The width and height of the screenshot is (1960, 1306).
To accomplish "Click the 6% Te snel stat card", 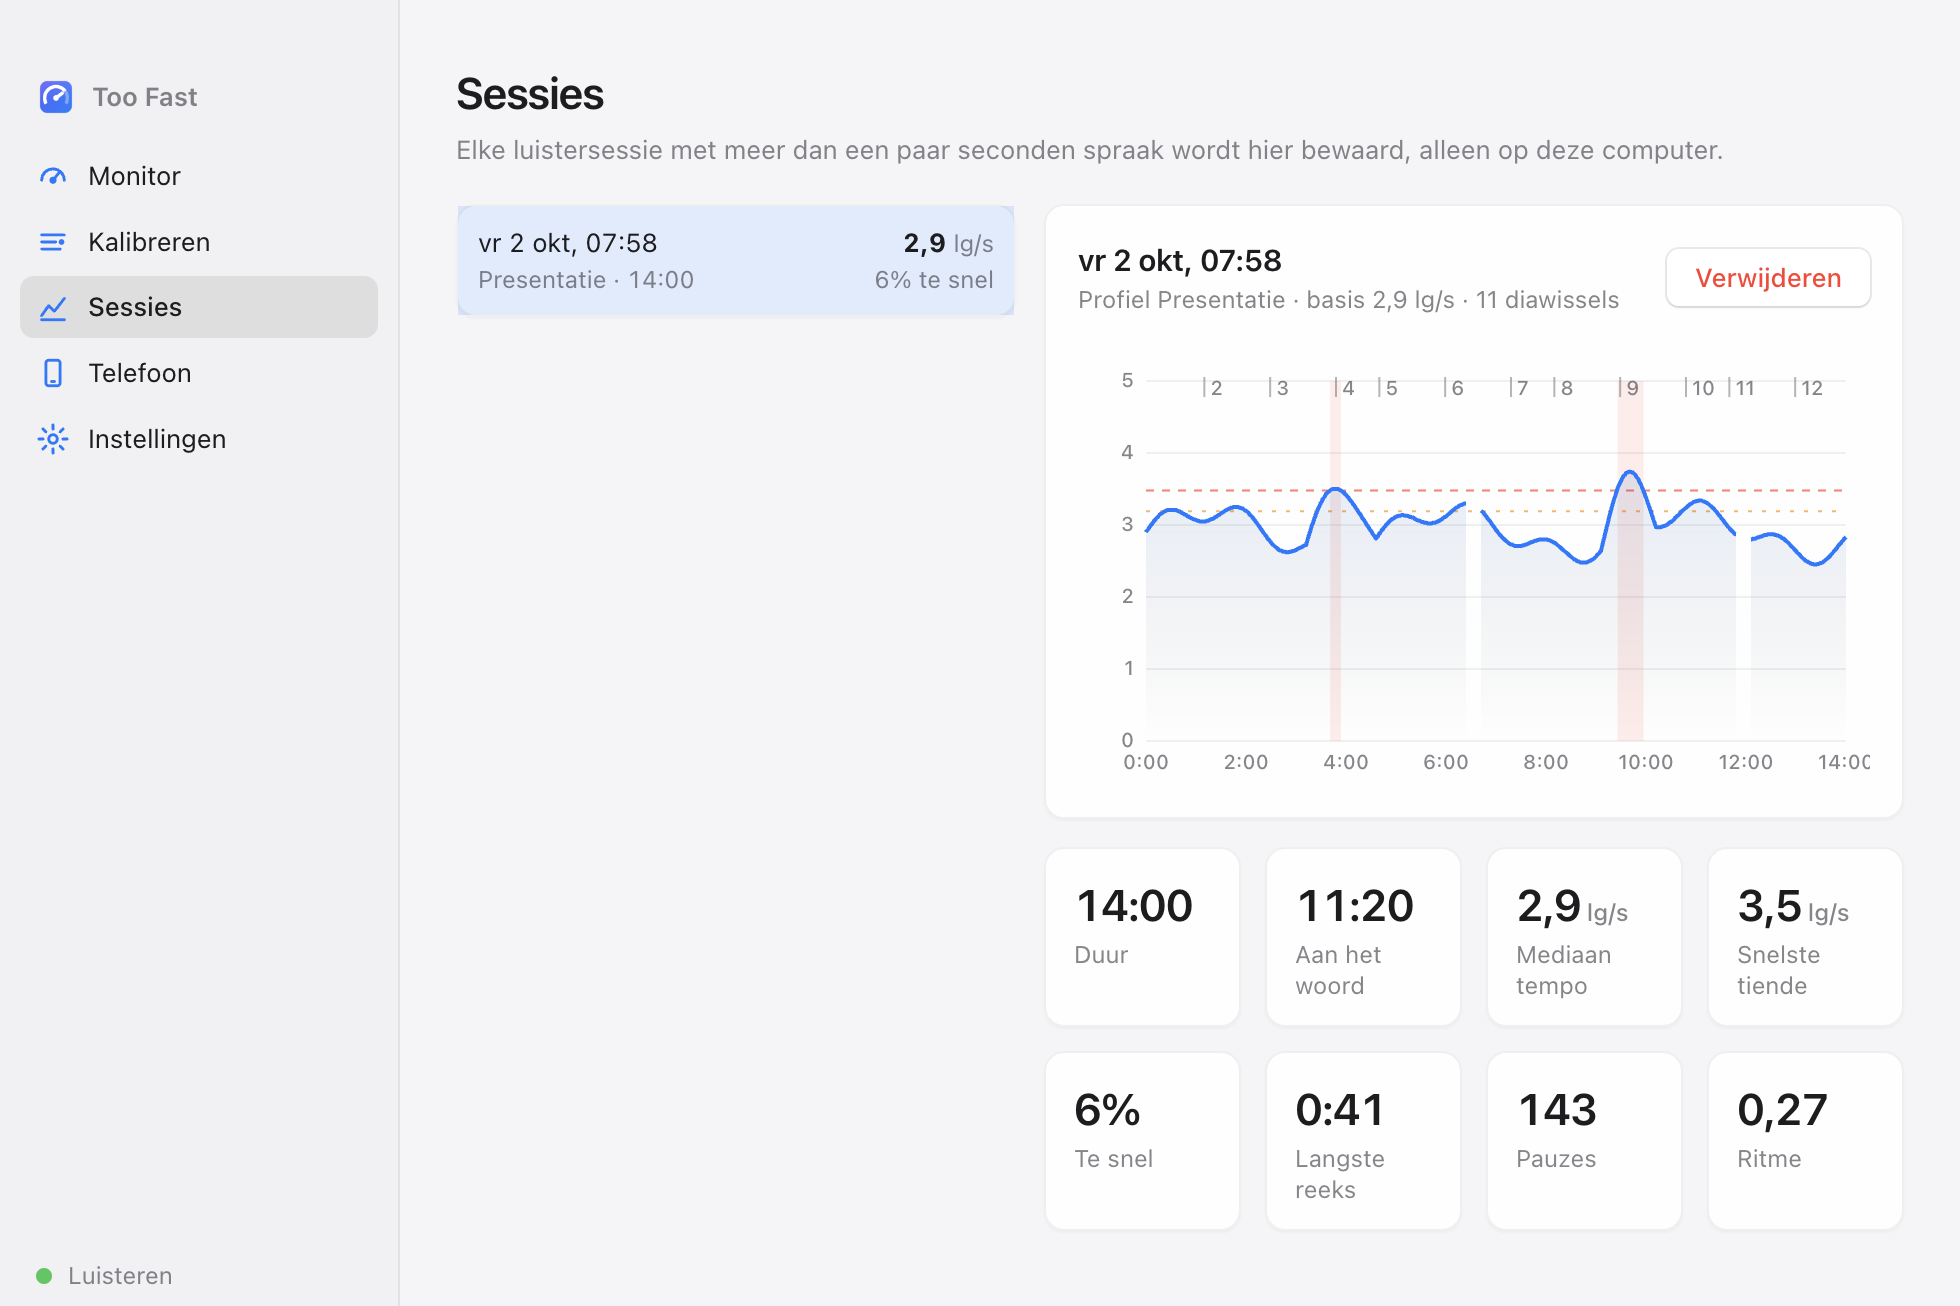I will (x=1142, y=1141).
